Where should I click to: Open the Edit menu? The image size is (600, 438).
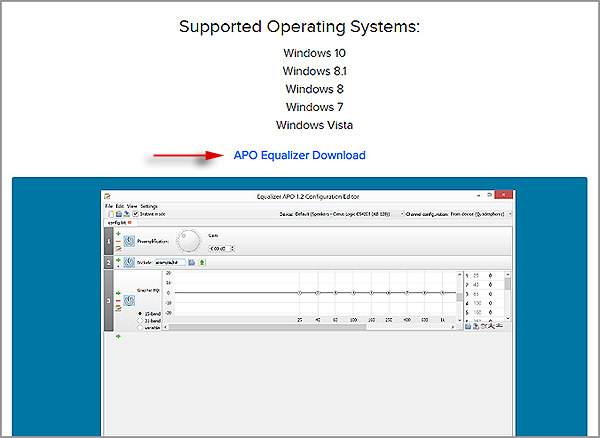(x=120, y=206)
